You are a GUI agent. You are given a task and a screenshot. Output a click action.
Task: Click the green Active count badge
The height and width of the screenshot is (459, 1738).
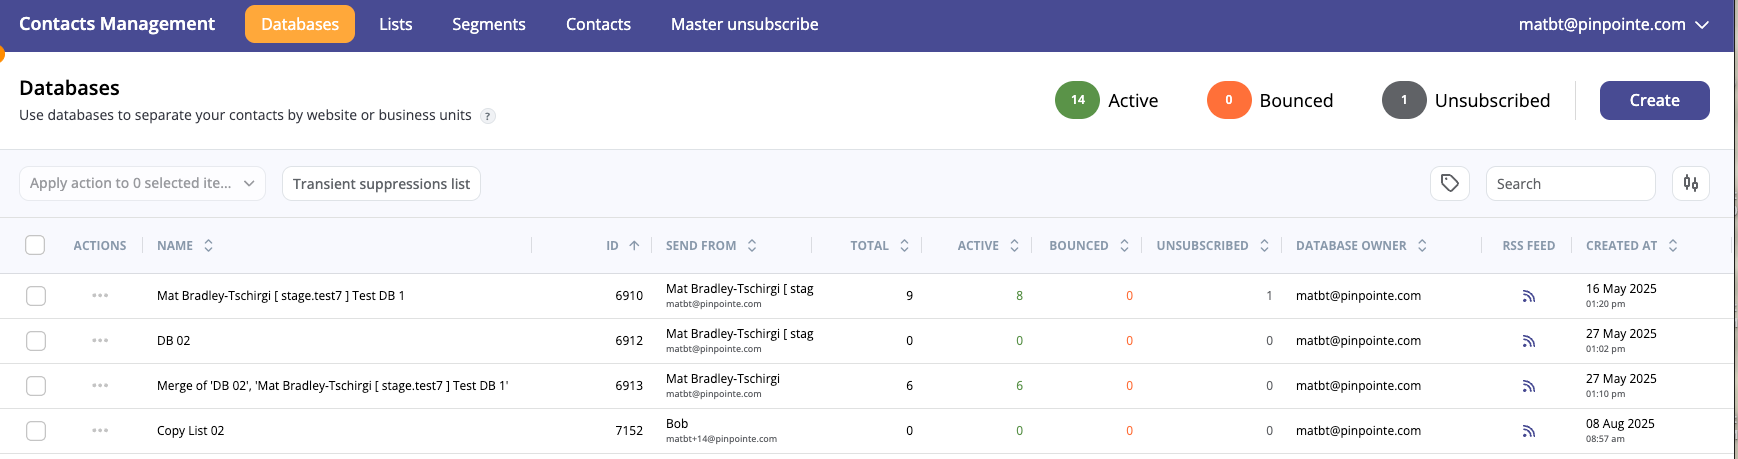1077,100
